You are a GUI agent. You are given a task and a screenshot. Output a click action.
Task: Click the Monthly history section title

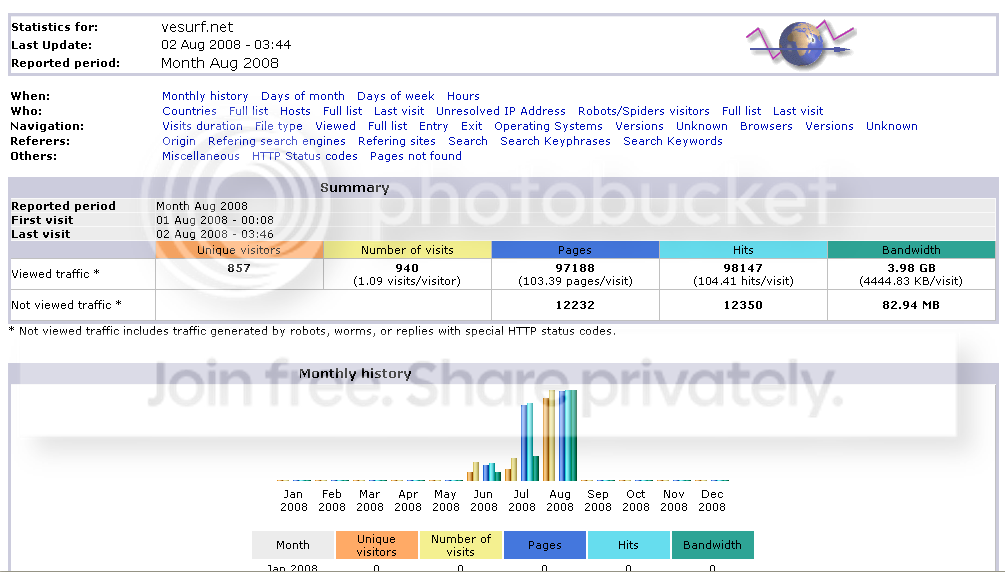click(x=355, y=373)
